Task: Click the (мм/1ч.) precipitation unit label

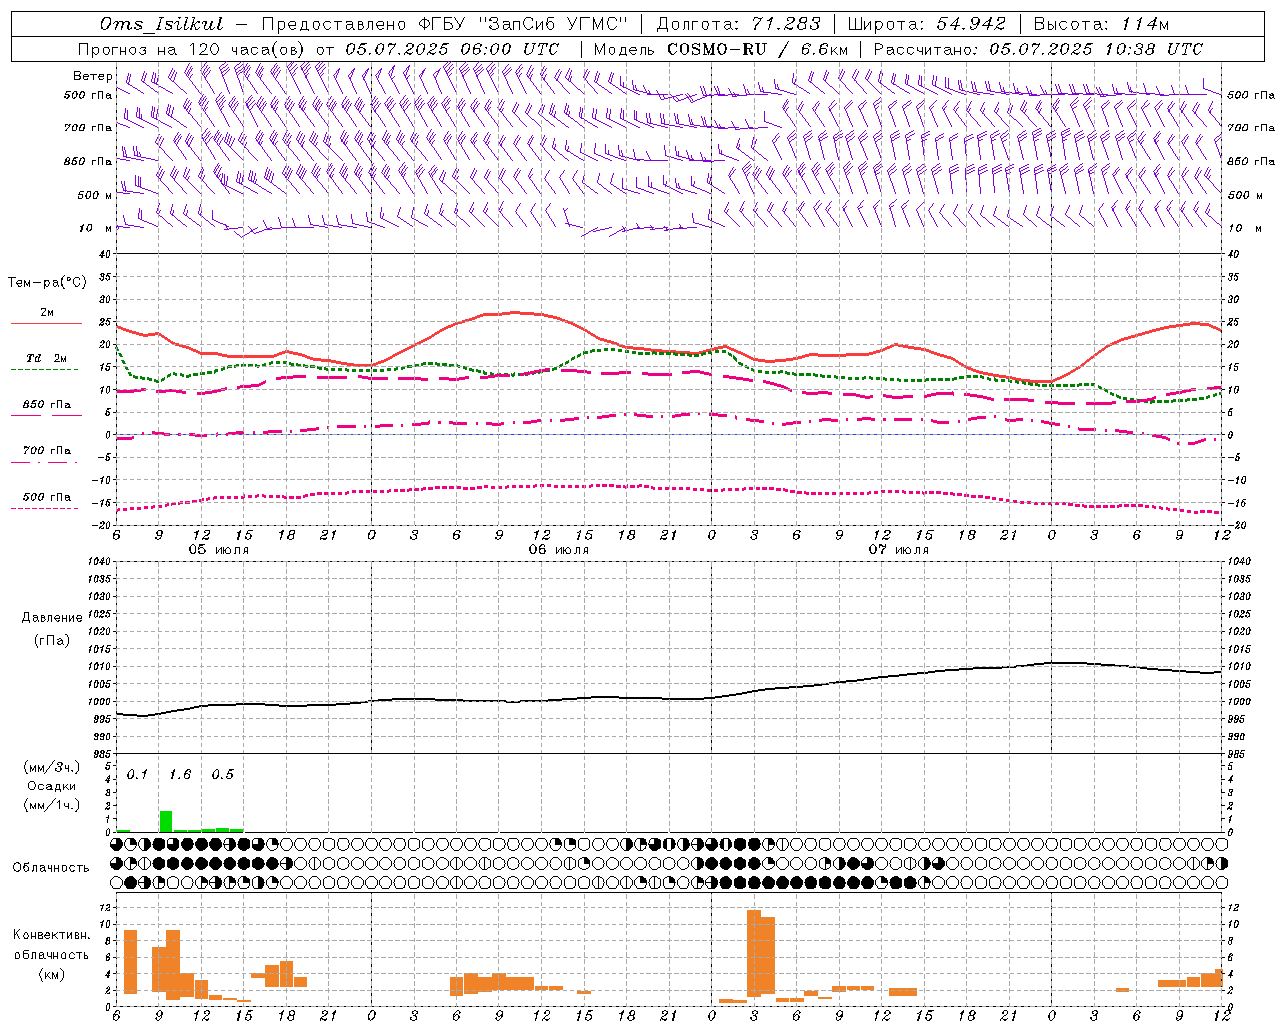Action: pos(52,806)
